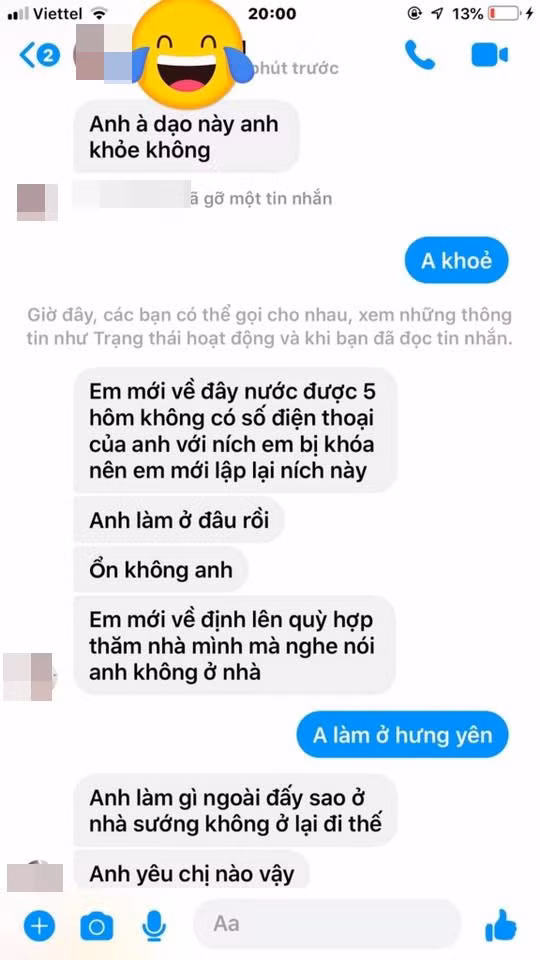Send a thumbs-up like

500,925
